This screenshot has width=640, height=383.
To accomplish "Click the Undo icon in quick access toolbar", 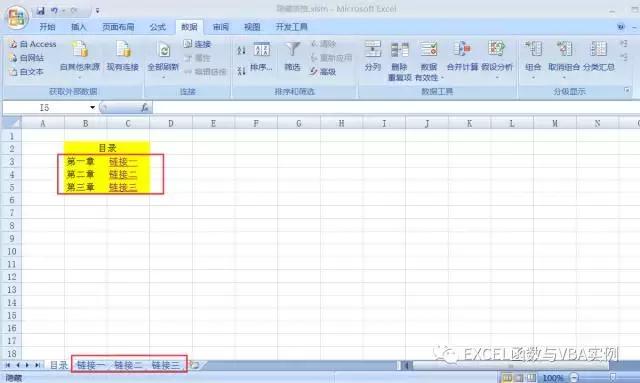I will tap(54, 11).
